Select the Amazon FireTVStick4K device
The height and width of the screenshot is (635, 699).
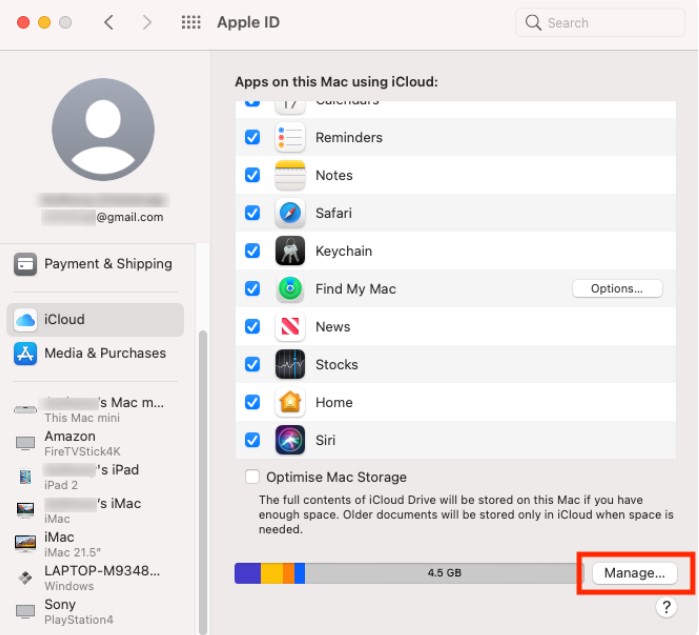tap(96, 443)
